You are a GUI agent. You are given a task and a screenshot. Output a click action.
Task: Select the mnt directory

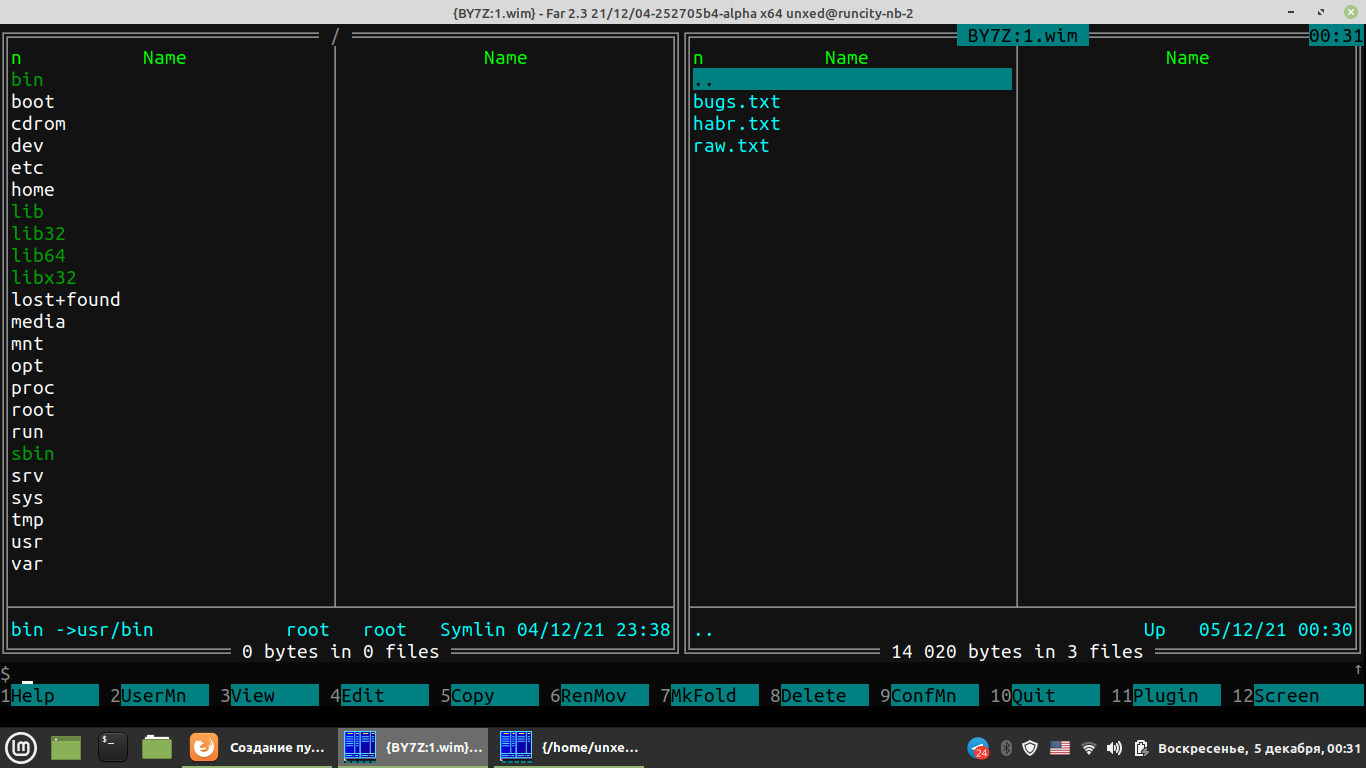(27, 343)
